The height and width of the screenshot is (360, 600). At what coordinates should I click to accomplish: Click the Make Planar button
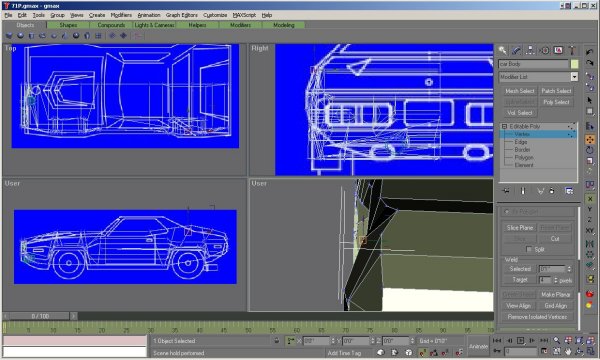coord(556,295)
